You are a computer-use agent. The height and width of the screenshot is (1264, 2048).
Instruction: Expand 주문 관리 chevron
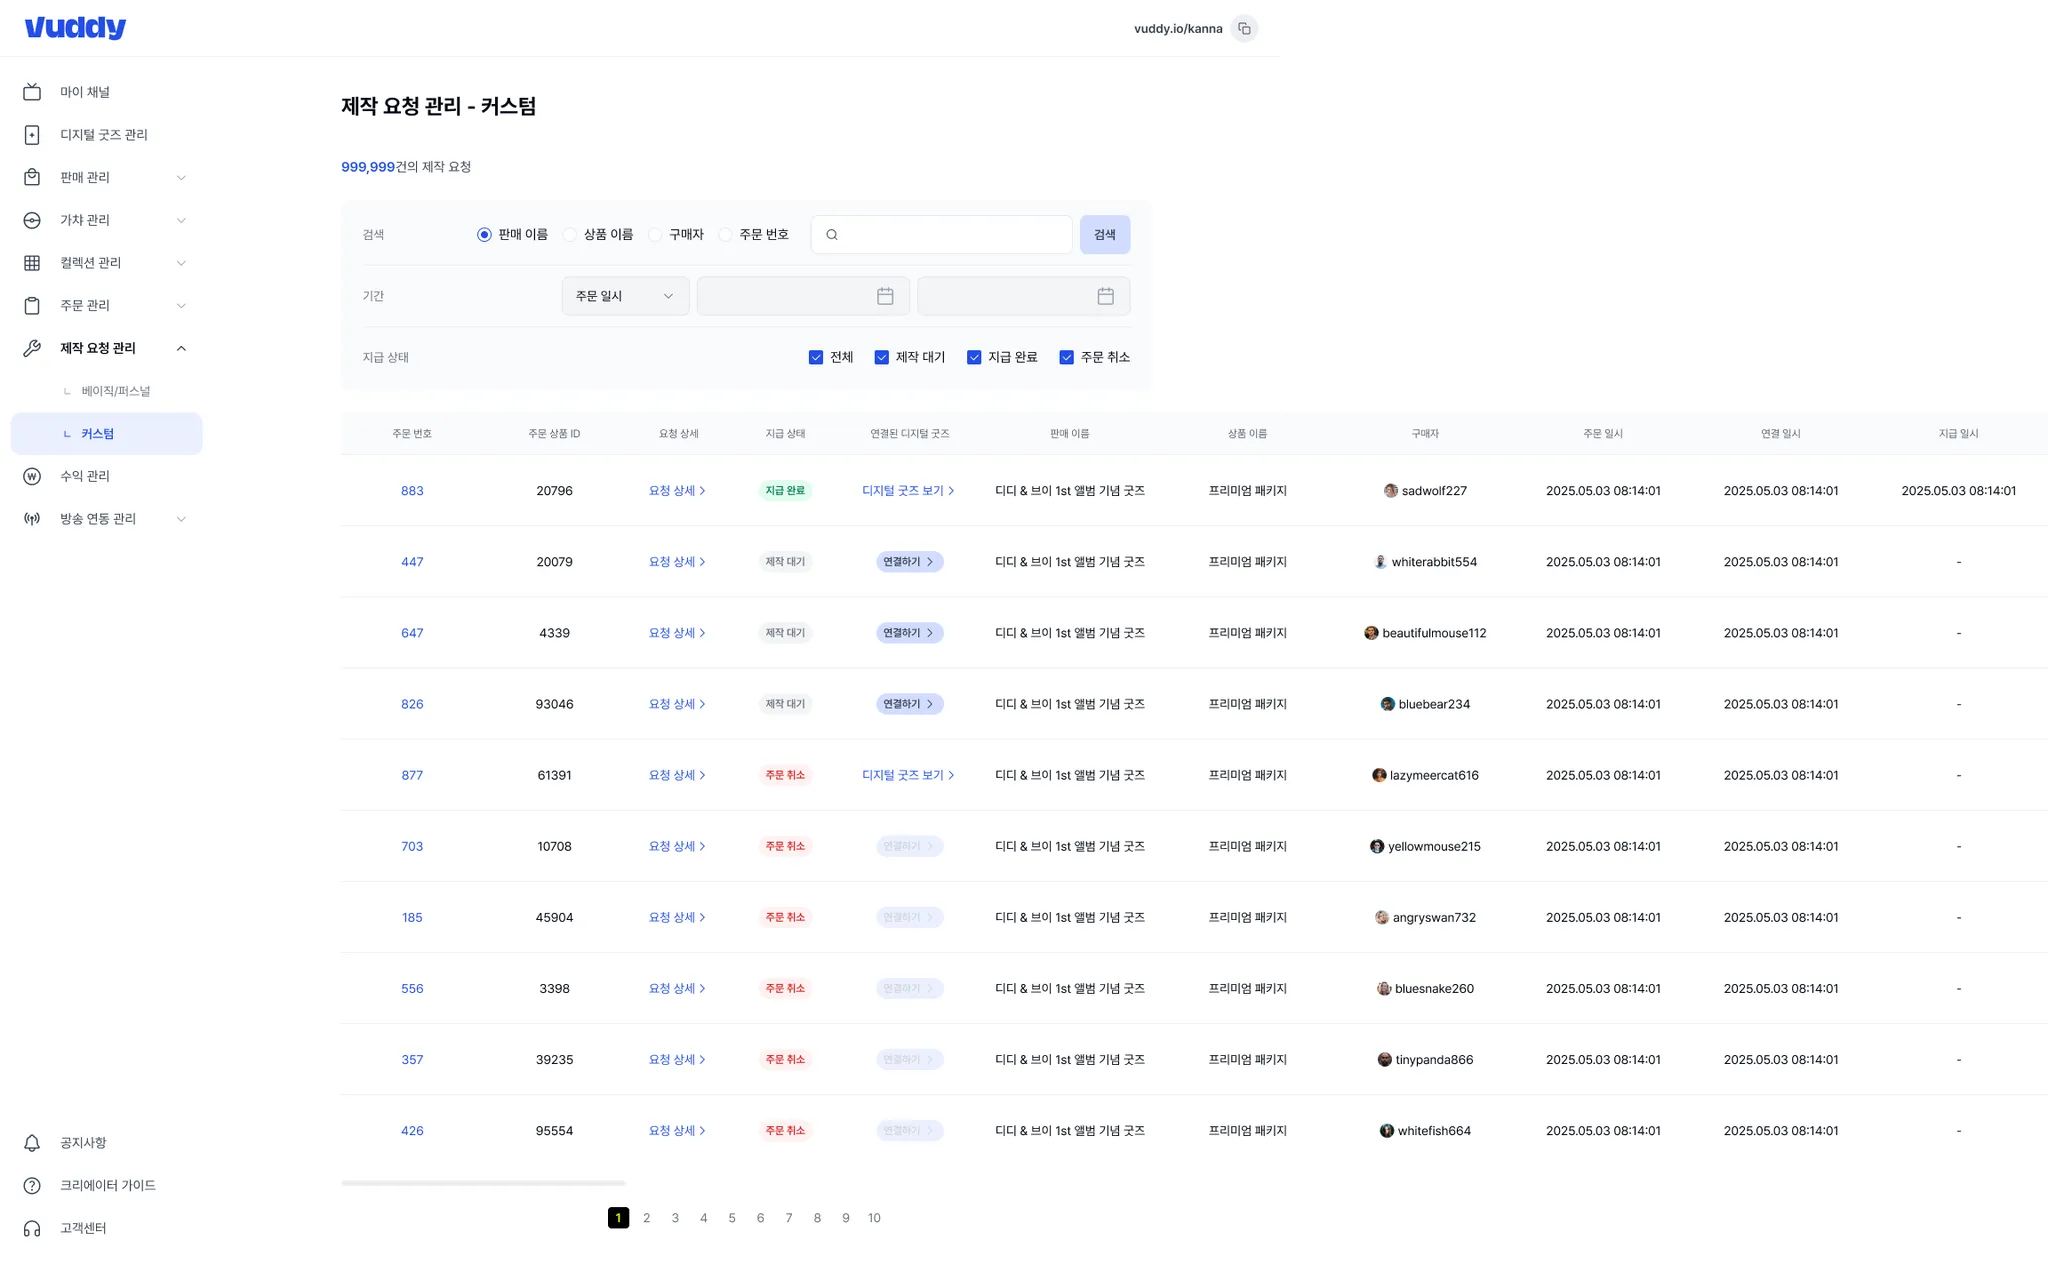(x=181, y=306)
